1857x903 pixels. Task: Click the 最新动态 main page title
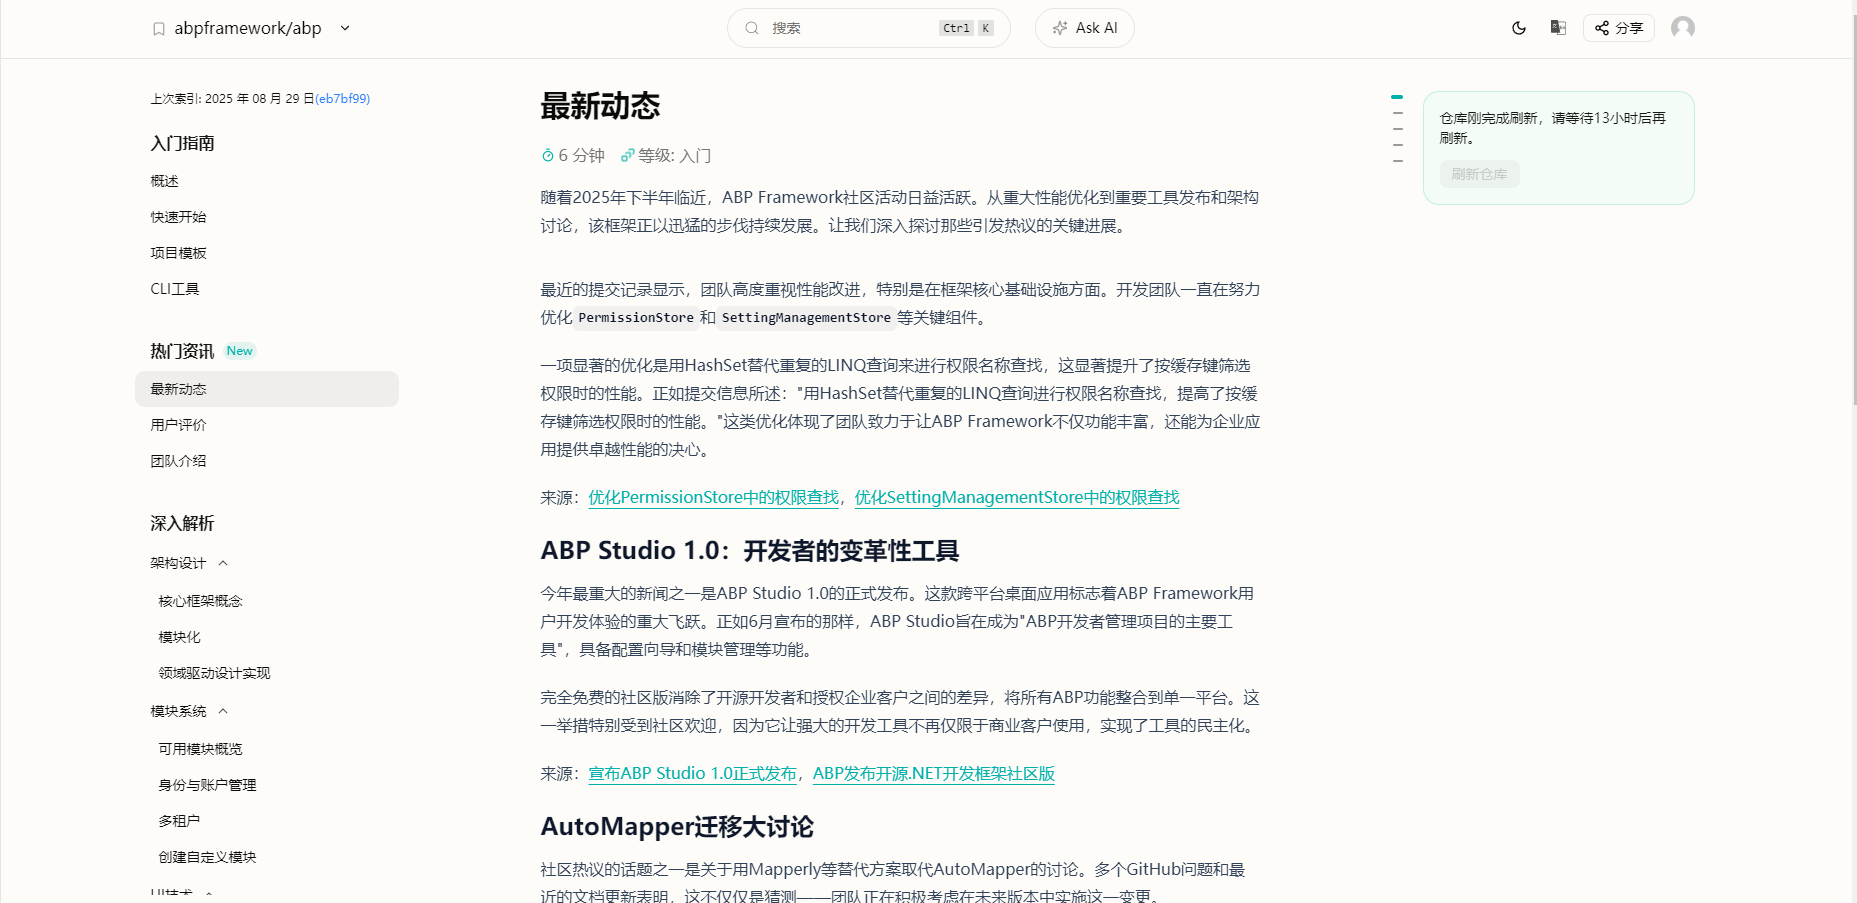pos(601,106)
